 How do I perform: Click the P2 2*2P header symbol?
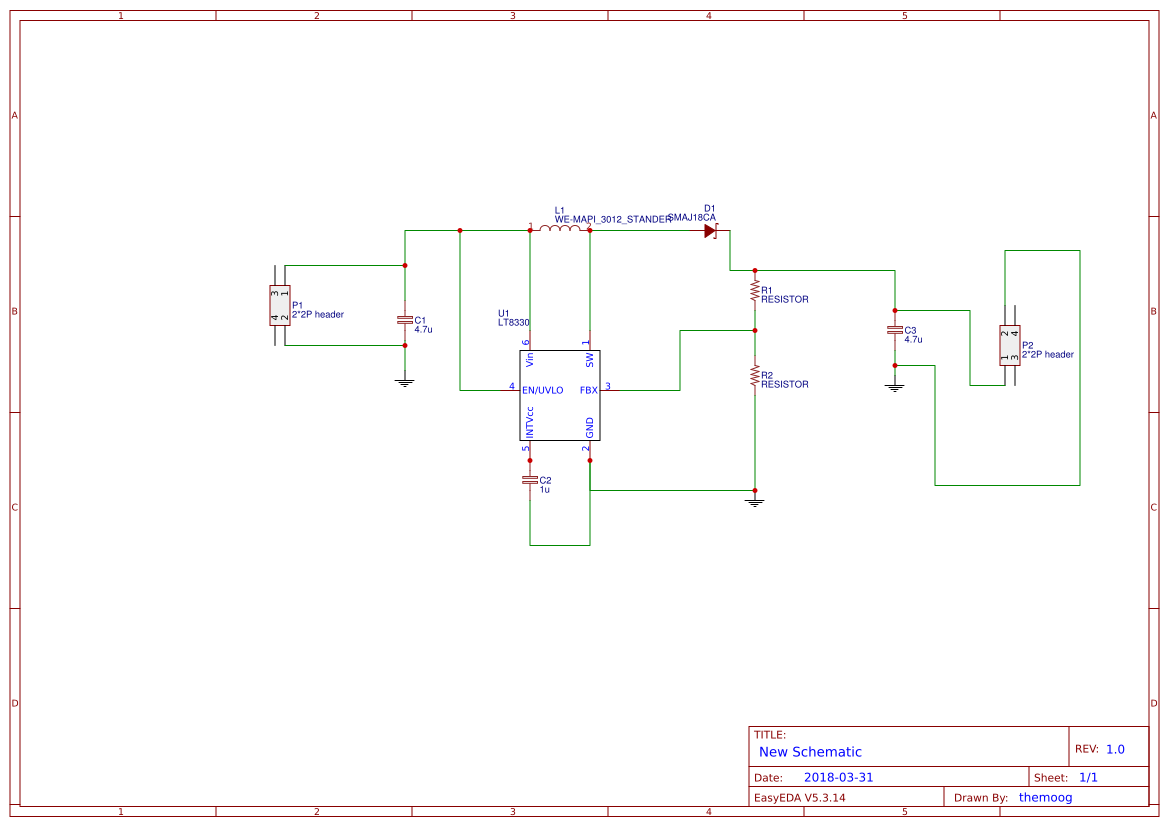[1008, 345]
